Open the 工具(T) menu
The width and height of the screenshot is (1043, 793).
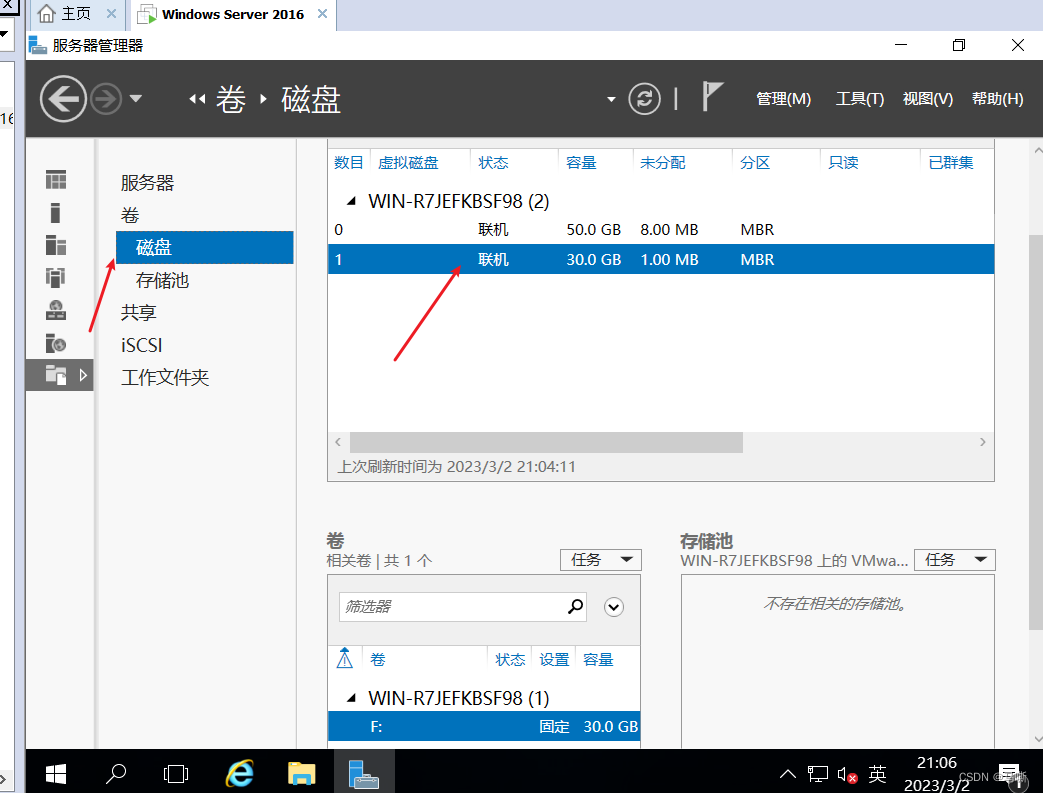pos(859,99)
